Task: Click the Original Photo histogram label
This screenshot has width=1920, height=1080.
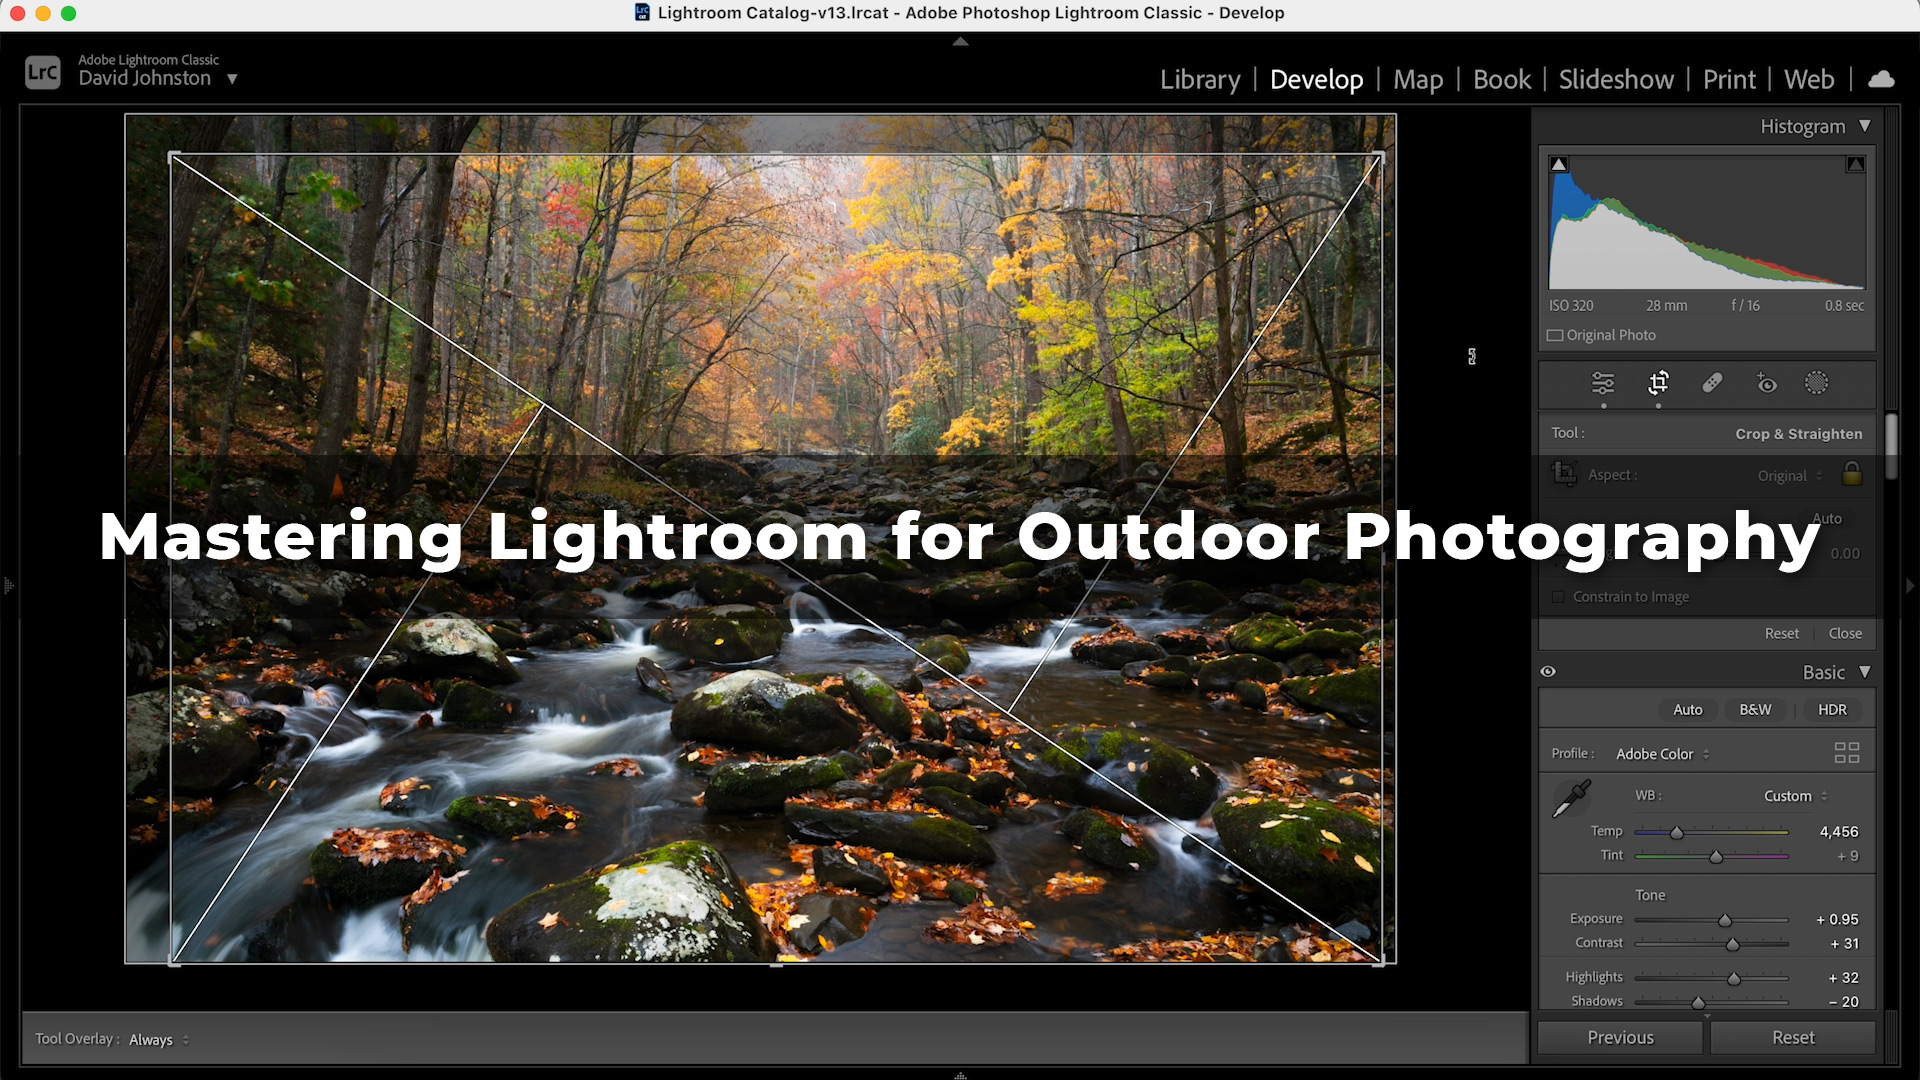Action: (1610, 335)
